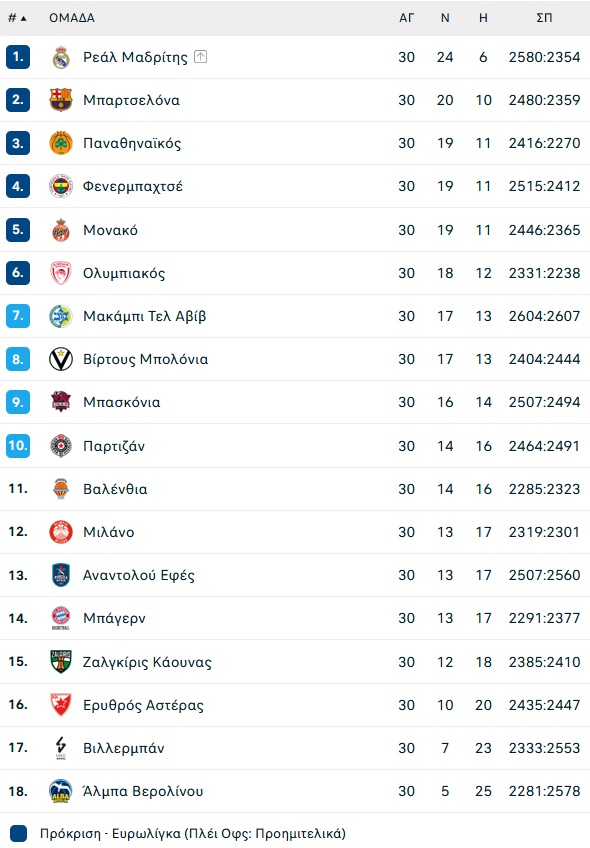Viewport: 590px width, 848px height.
Task: Sort table by the # column arrow
Action: (17, 18)
